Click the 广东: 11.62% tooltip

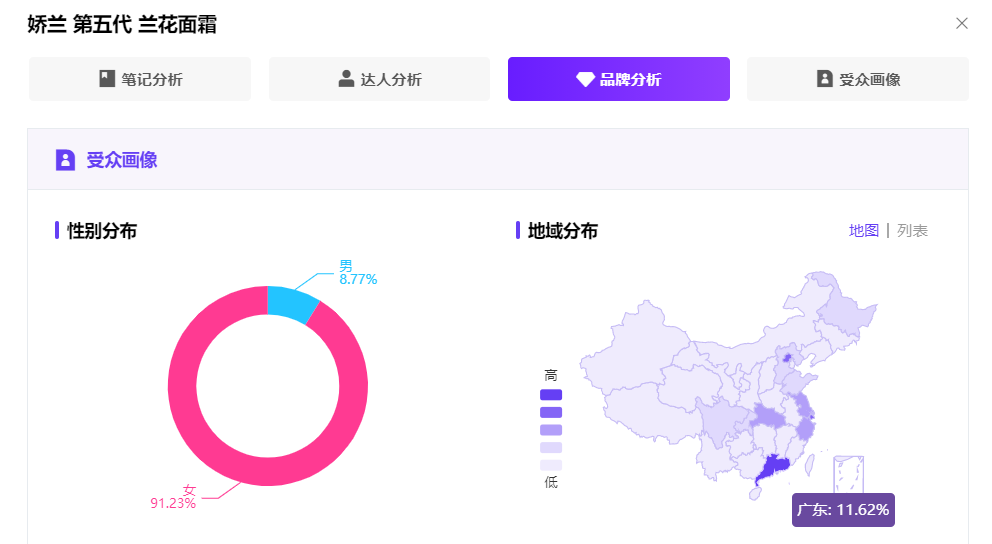click(x=843, y=510)
